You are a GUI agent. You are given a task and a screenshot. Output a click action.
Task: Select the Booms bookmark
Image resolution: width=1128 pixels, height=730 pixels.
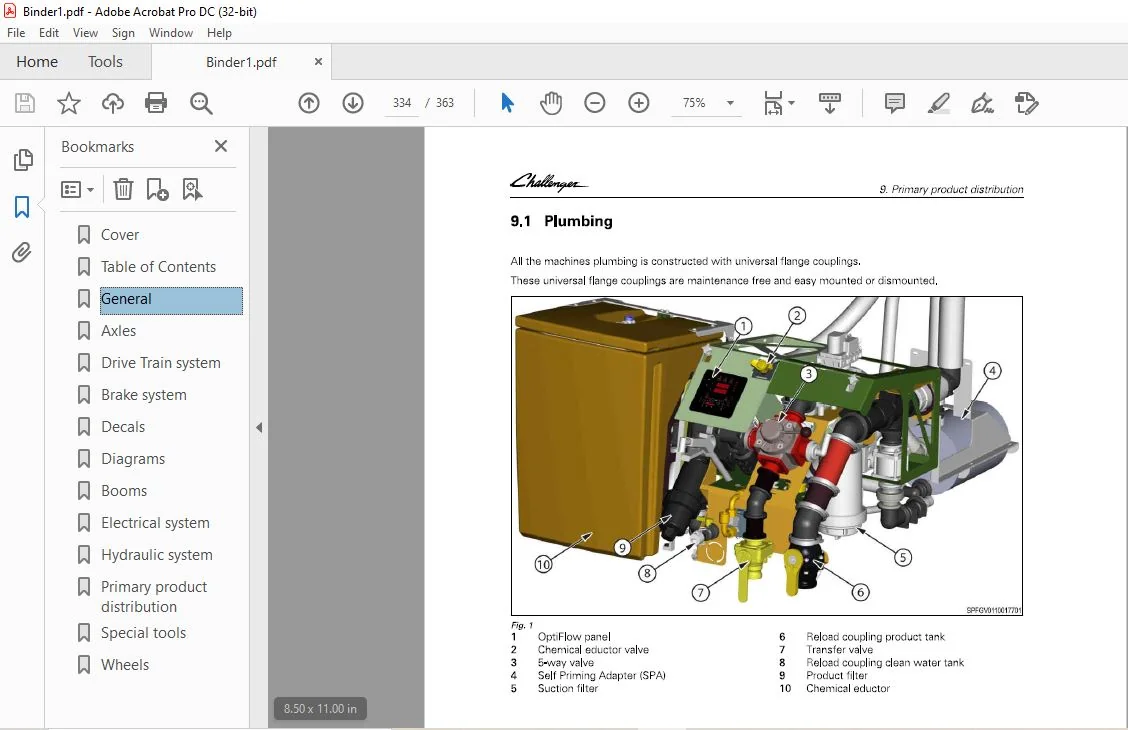124,491
